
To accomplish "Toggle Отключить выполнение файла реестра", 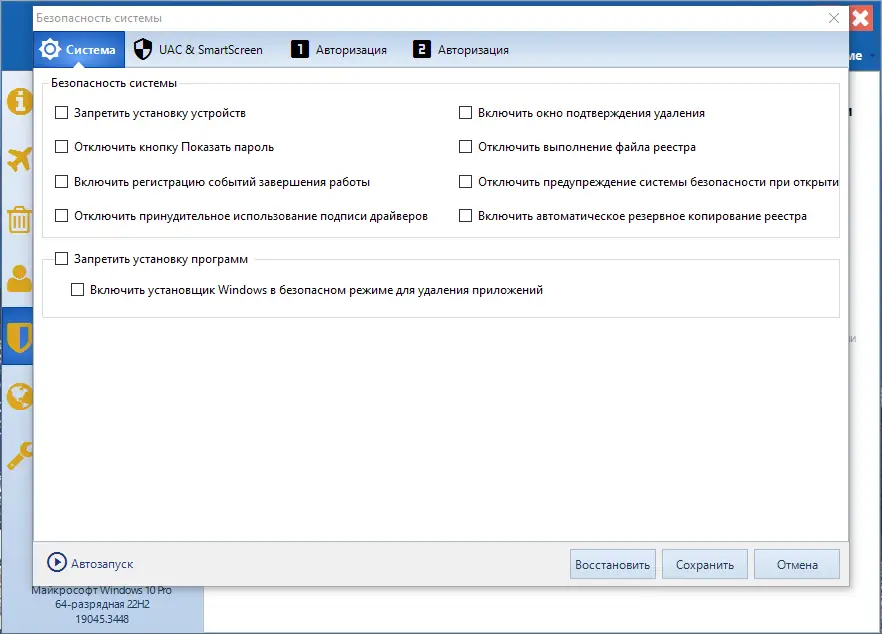I will coord(465,146).
